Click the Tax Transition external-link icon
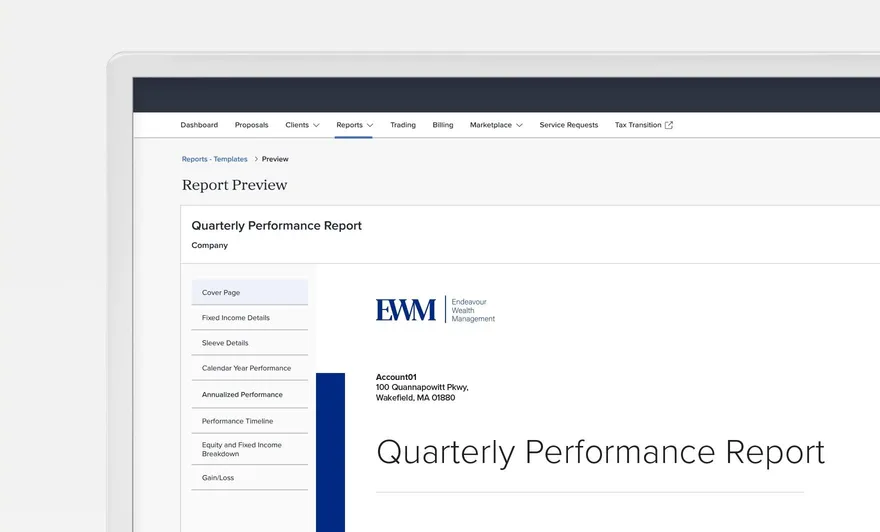 [x=668, y=125]
